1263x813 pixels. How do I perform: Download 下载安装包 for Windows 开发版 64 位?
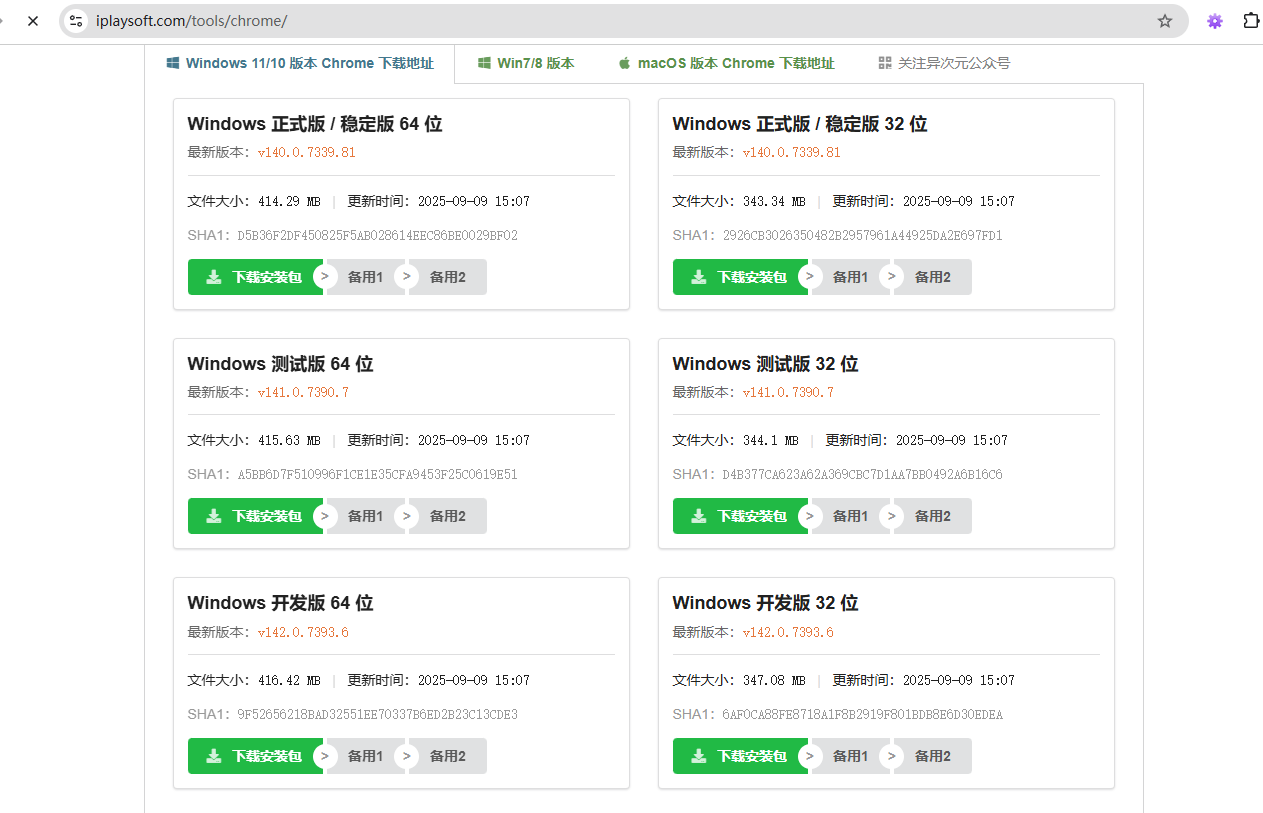tap(255, 756)
